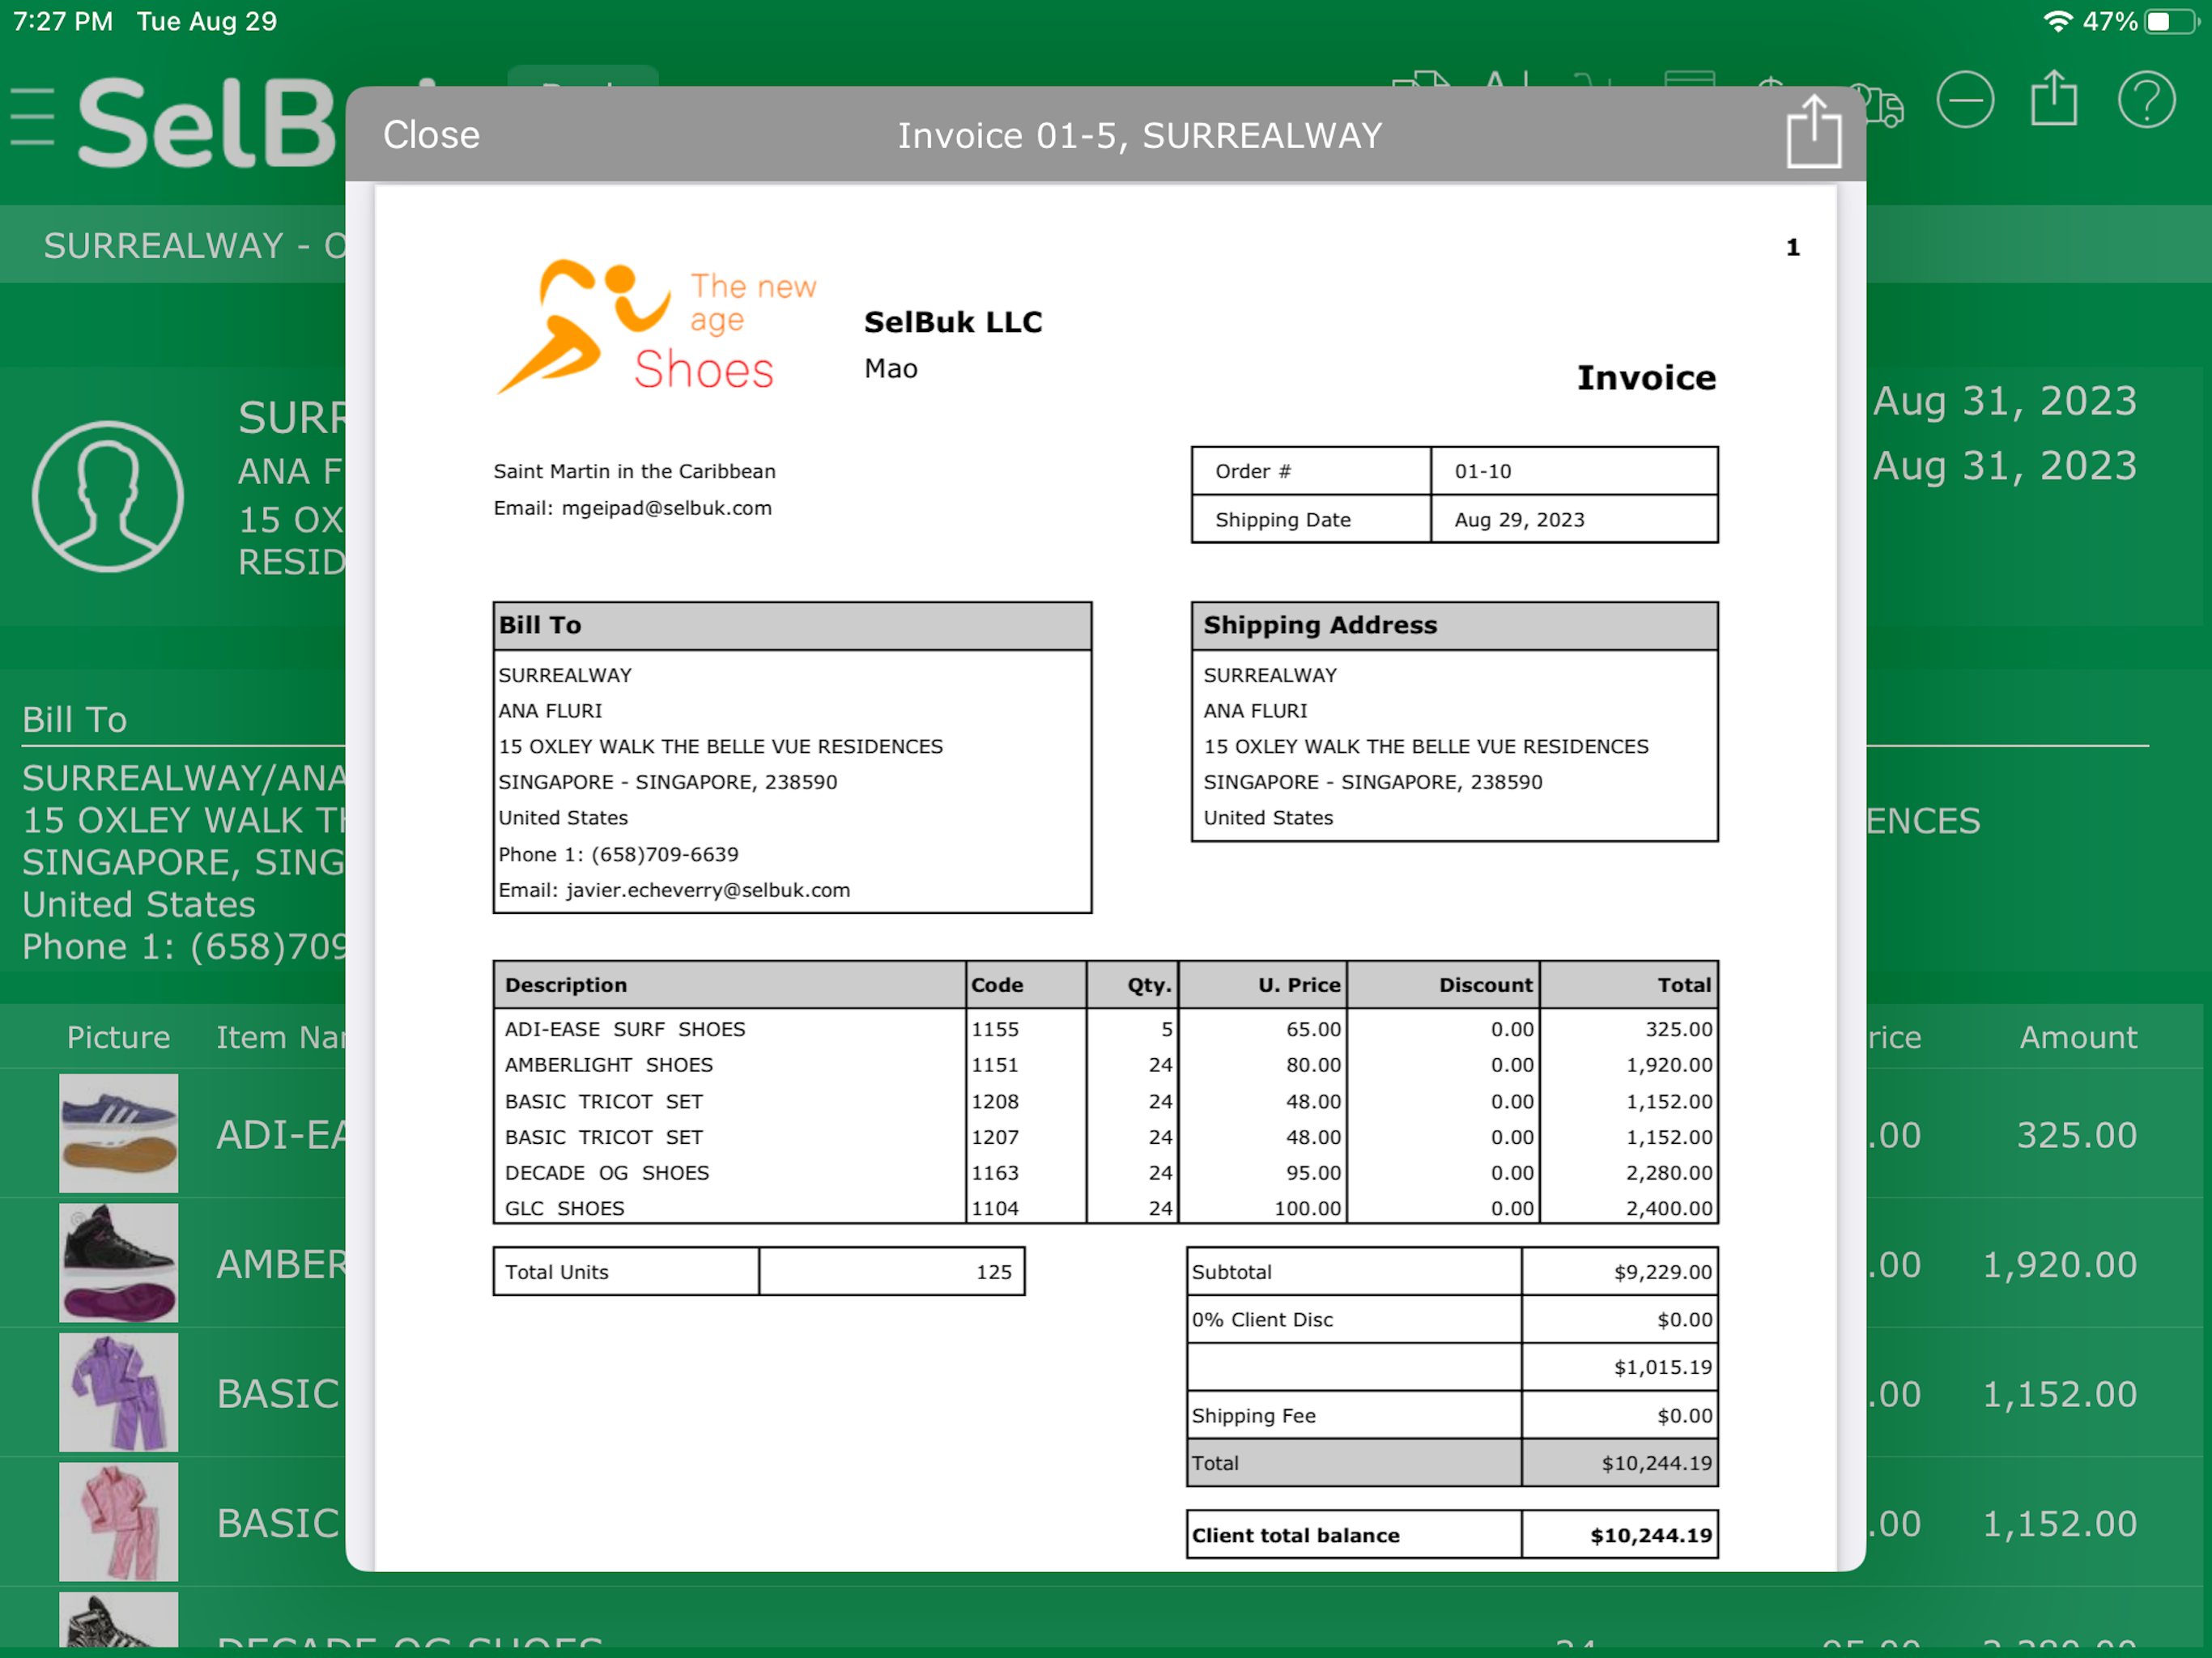Tap the SelBuk logo in background window
This screenshot has width=2212, height=1658.
pyautogui.click(x=207, y=122)
